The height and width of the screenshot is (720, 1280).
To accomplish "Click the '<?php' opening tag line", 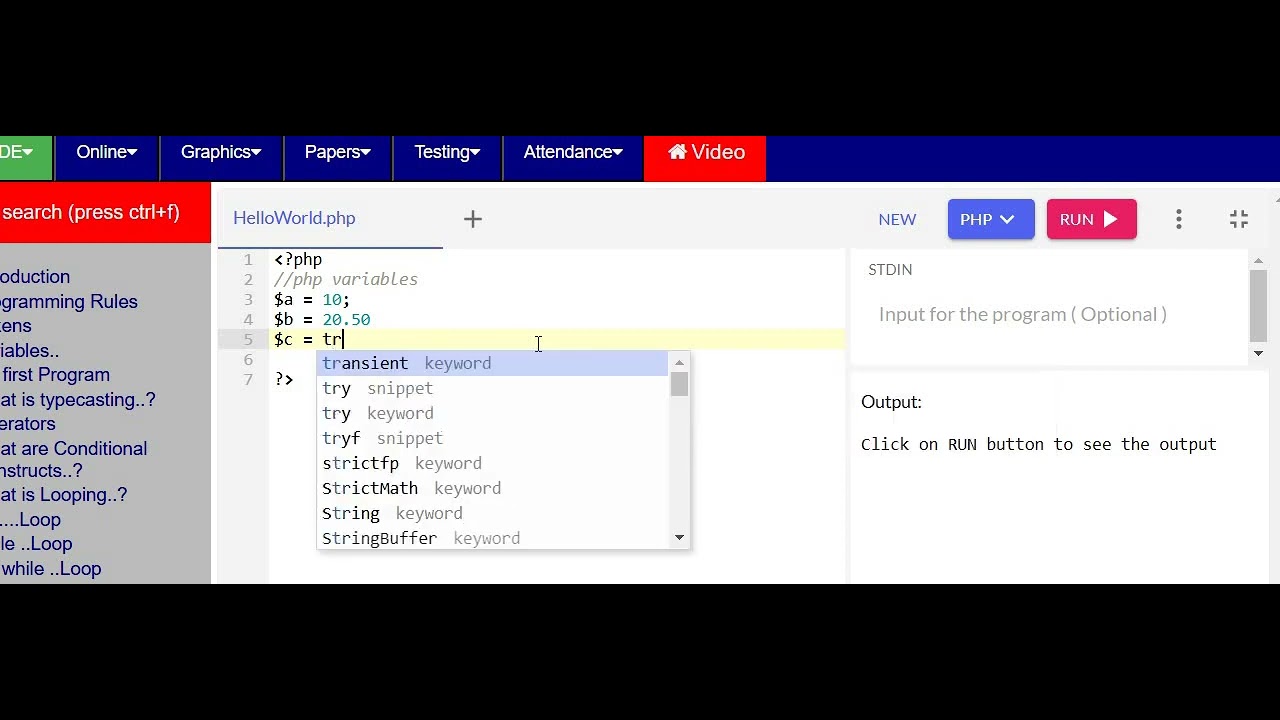I will click(x=298, y=259).
